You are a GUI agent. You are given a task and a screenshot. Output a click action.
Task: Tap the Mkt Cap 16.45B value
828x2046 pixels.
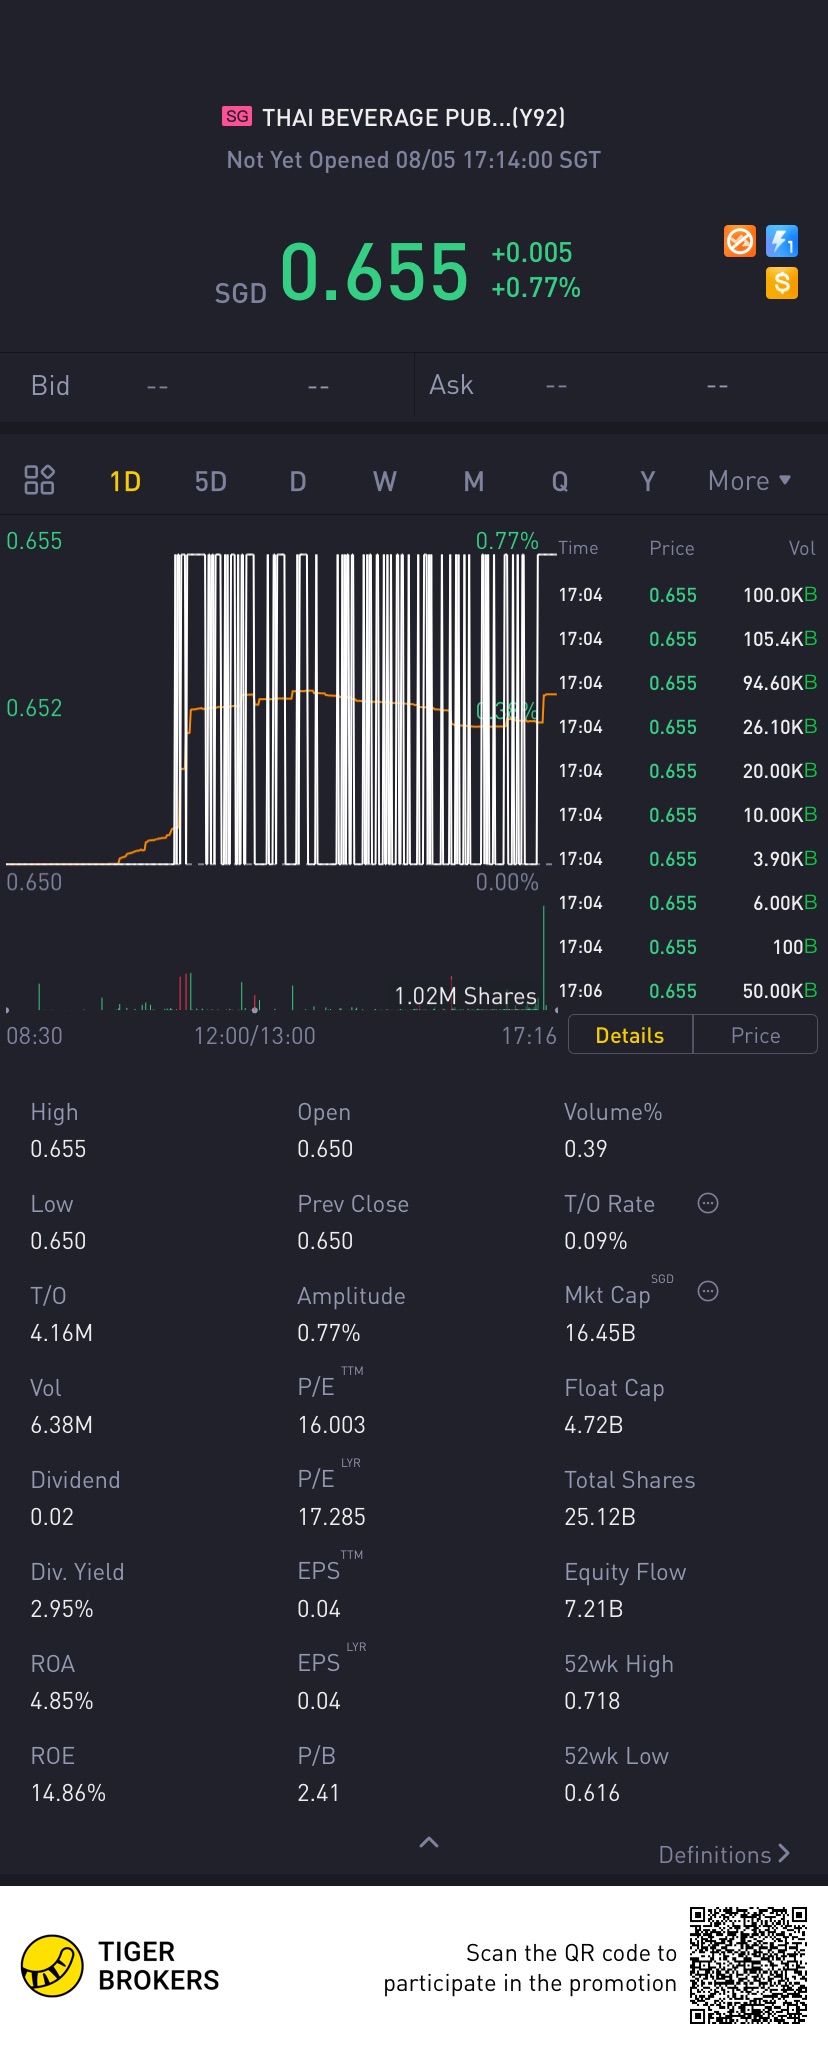coord(600,1333)
